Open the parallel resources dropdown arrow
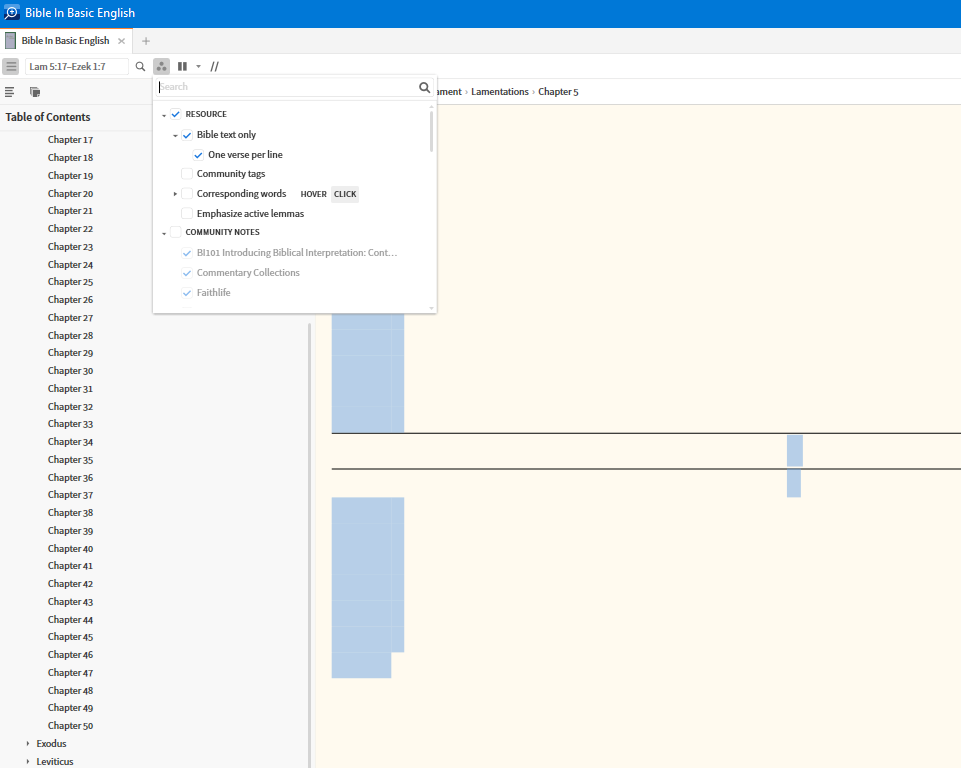 tap(199, 66)
